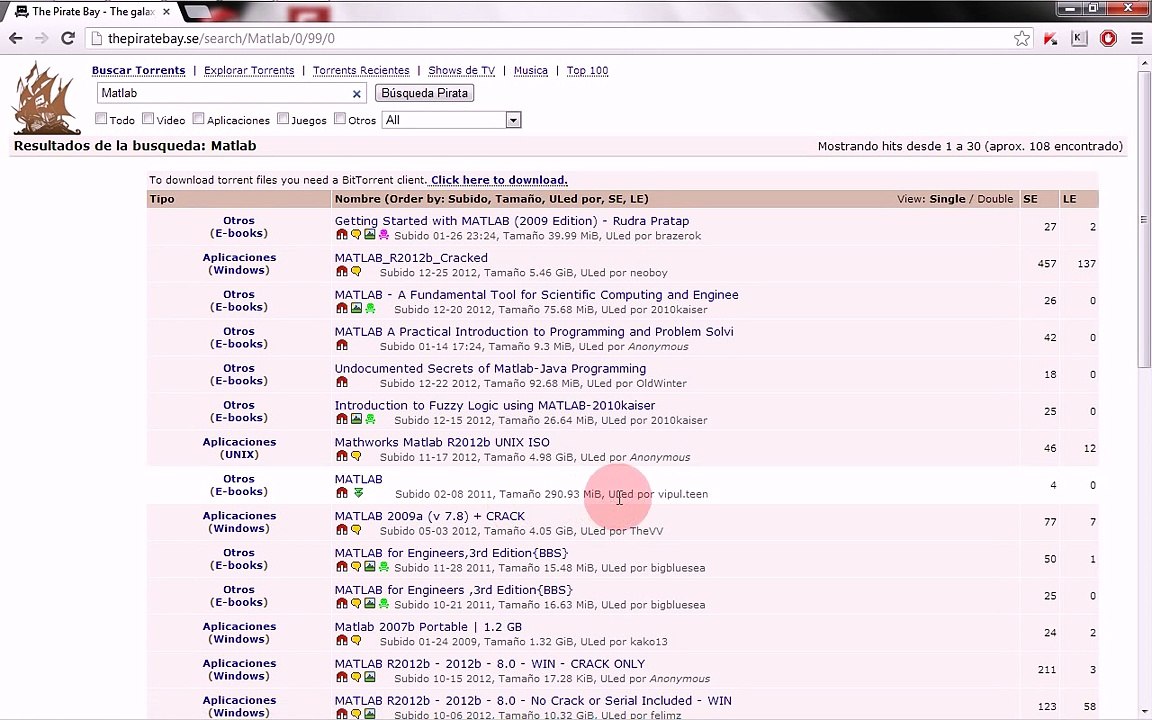Close The Pirate Bay tab
The image size is (1152, 720).
pos(166,12)
